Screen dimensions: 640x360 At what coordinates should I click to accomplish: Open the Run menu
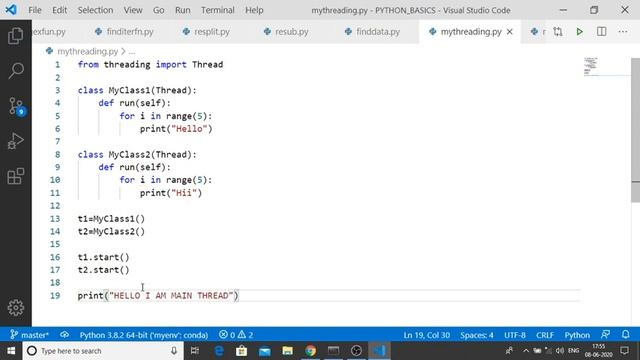[x=182, y=10]
